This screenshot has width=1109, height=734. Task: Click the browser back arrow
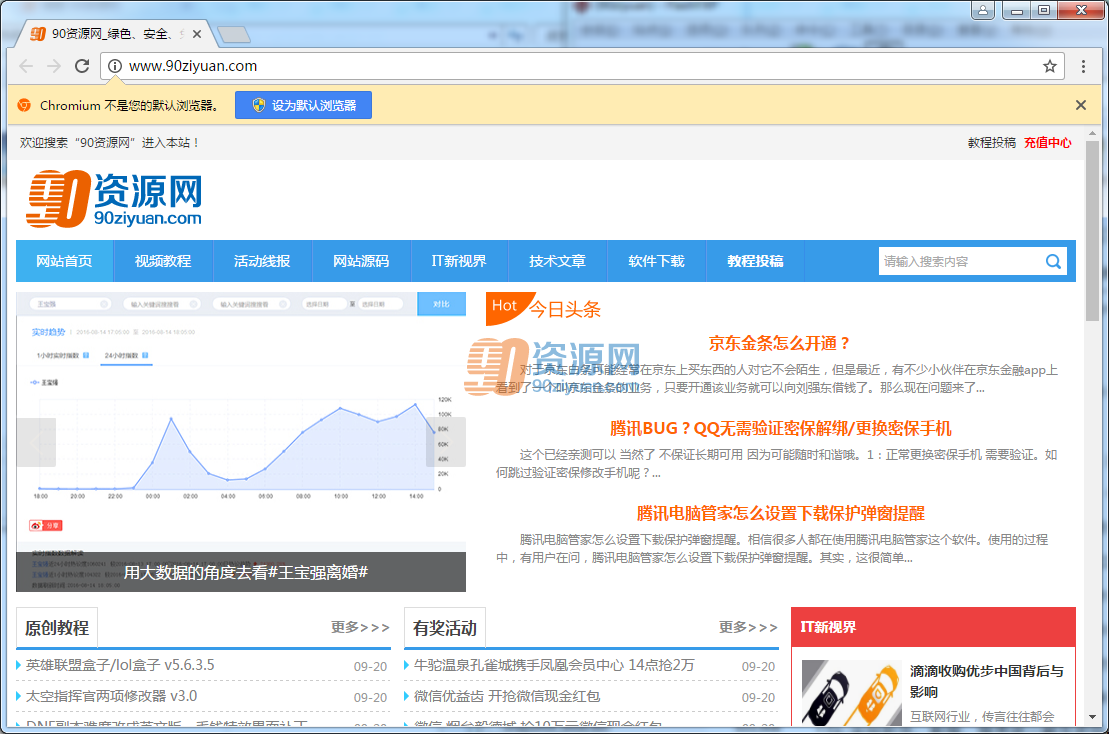click(x=26, y=66)
